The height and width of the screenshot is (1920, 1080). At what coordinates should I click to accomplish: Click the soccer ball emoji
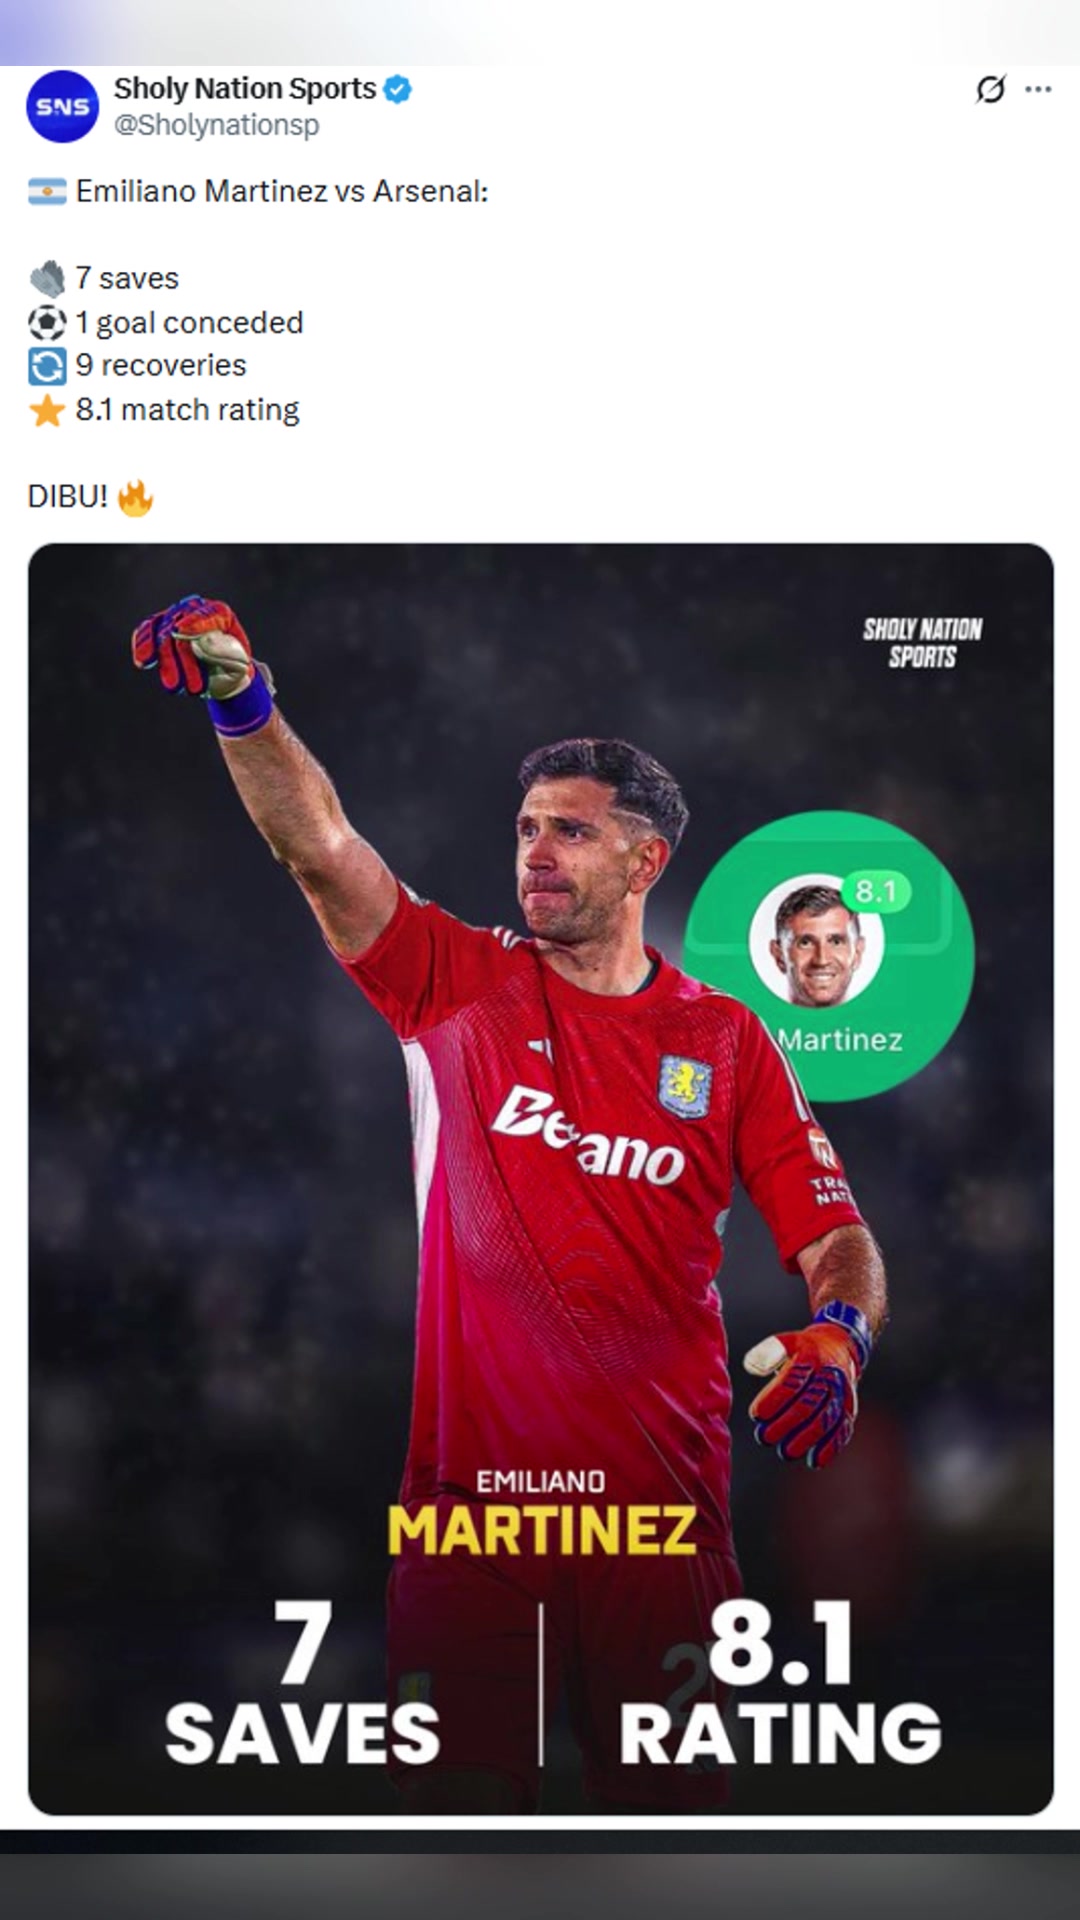(x=47, y=322)
